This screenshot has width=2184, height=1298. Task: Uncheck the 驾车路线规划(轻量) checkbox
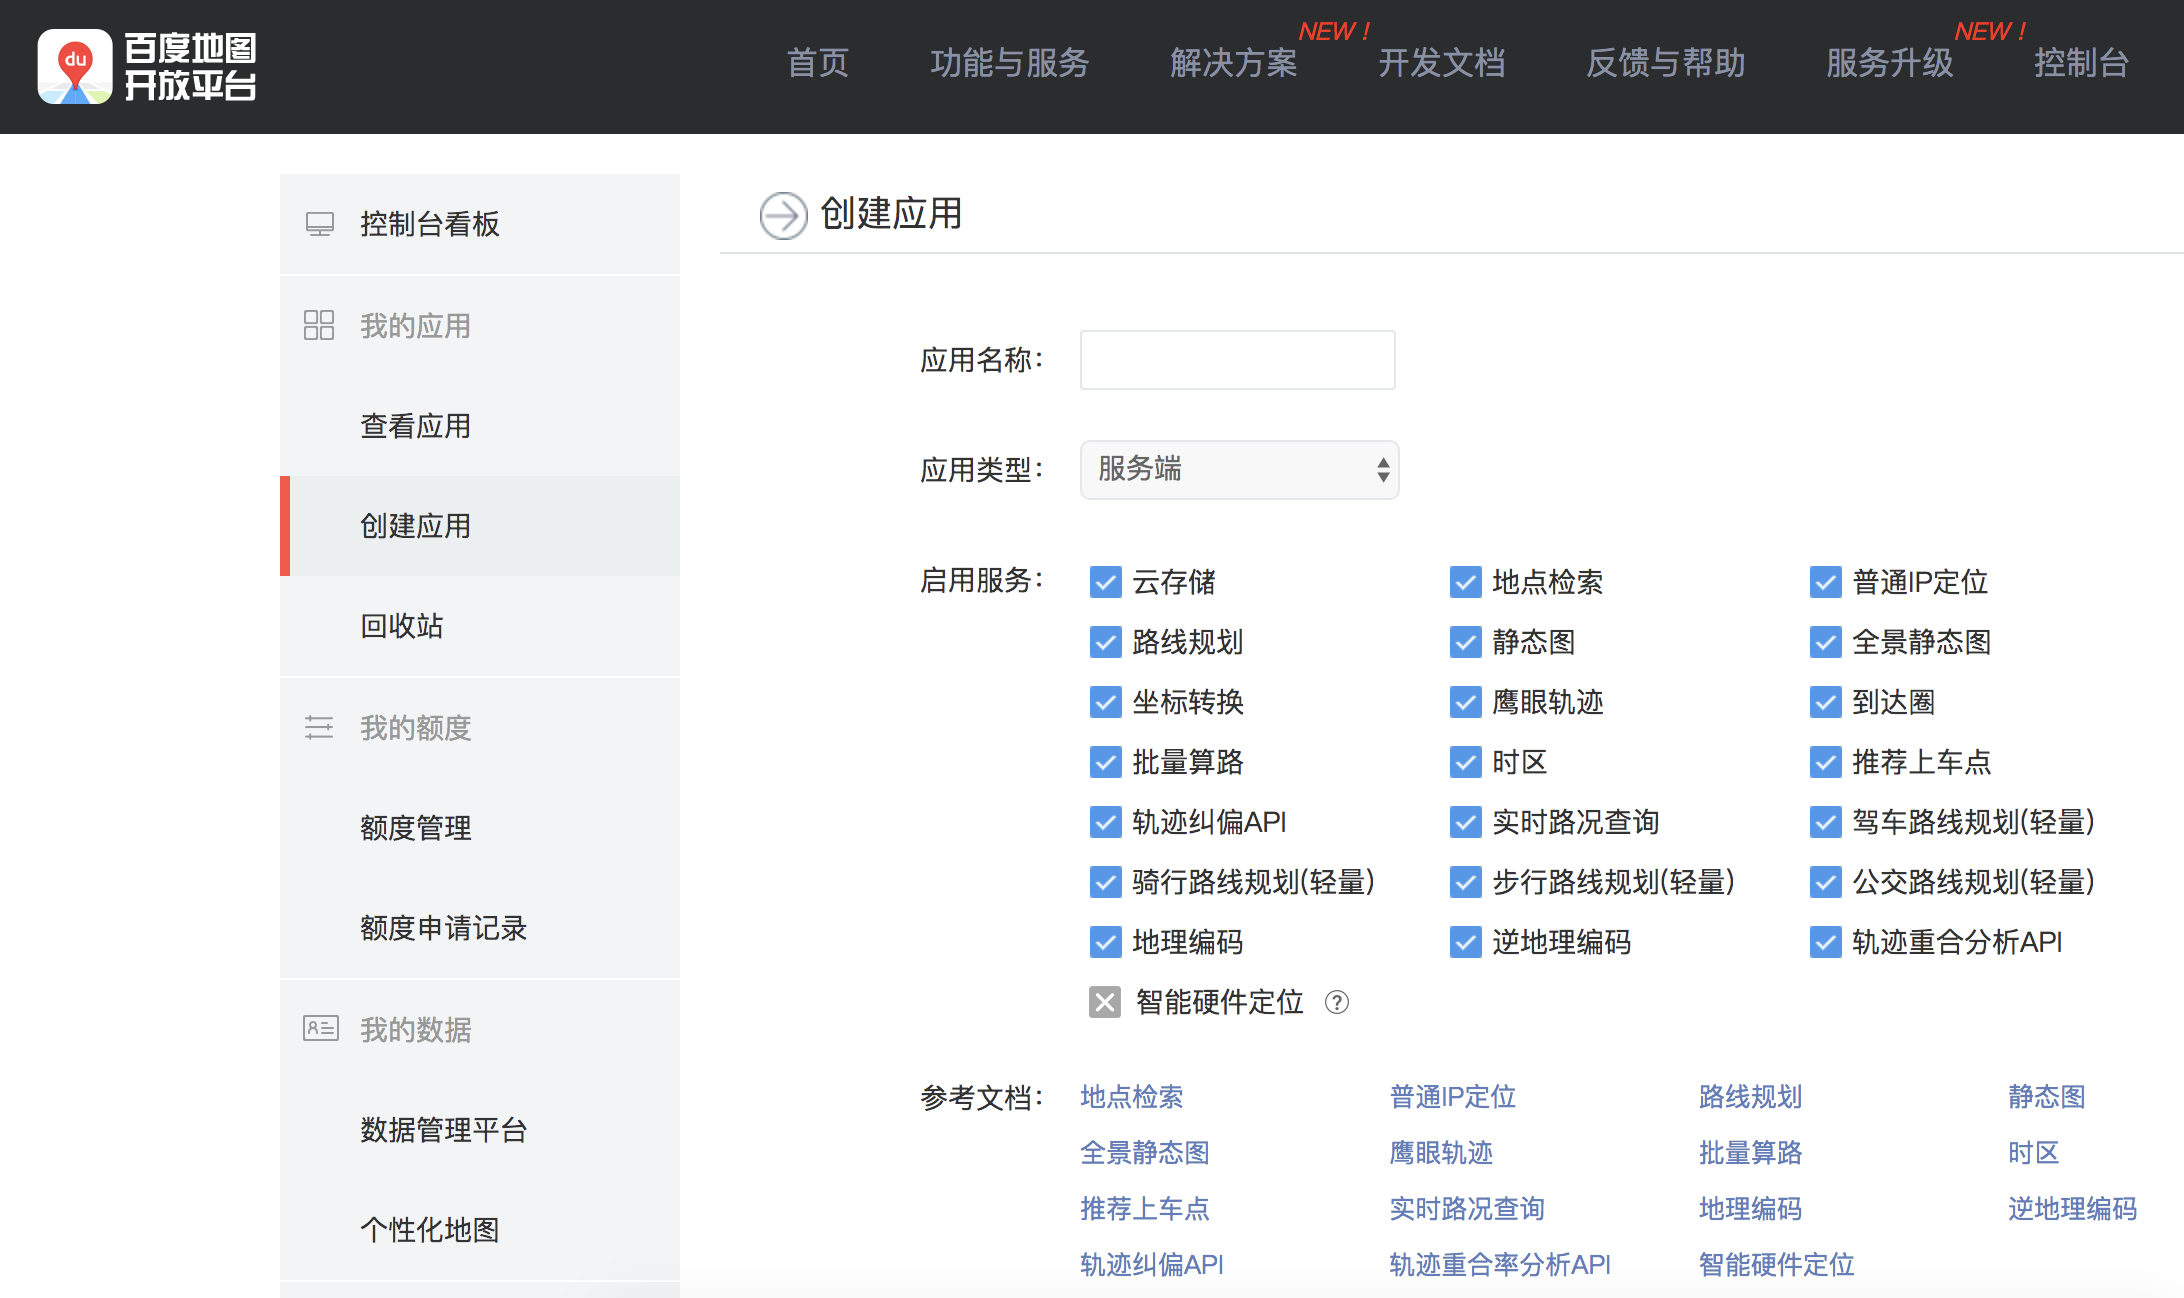[x=1825, y=822]
